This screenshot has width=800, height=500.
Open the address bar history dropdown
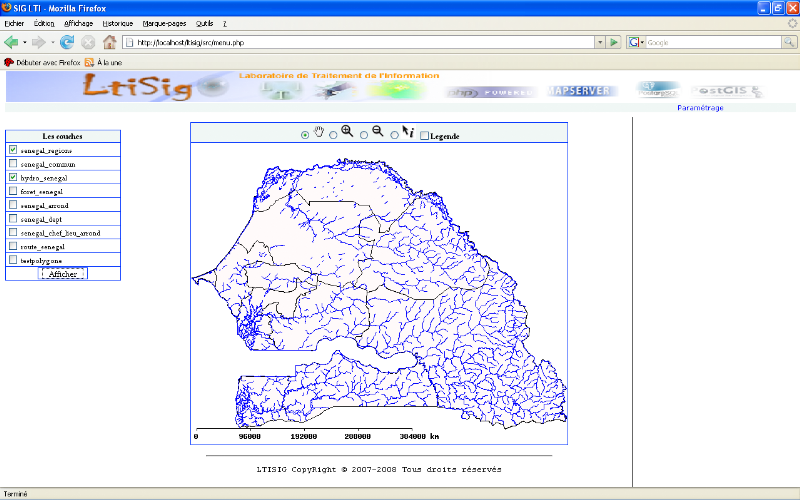tap(600, 42)
